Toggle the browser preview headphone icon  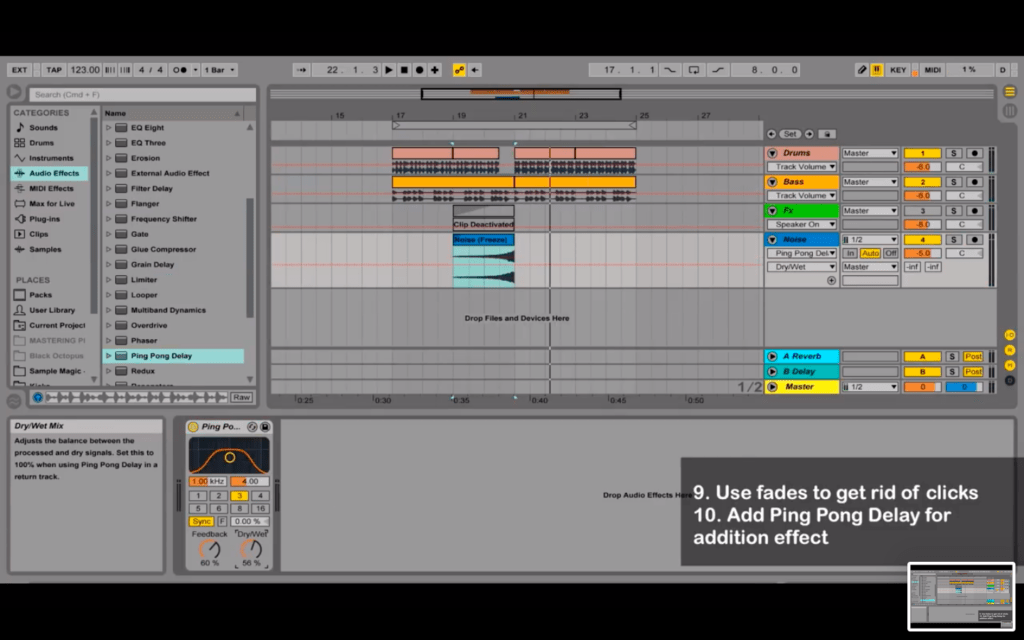point(37,397)
